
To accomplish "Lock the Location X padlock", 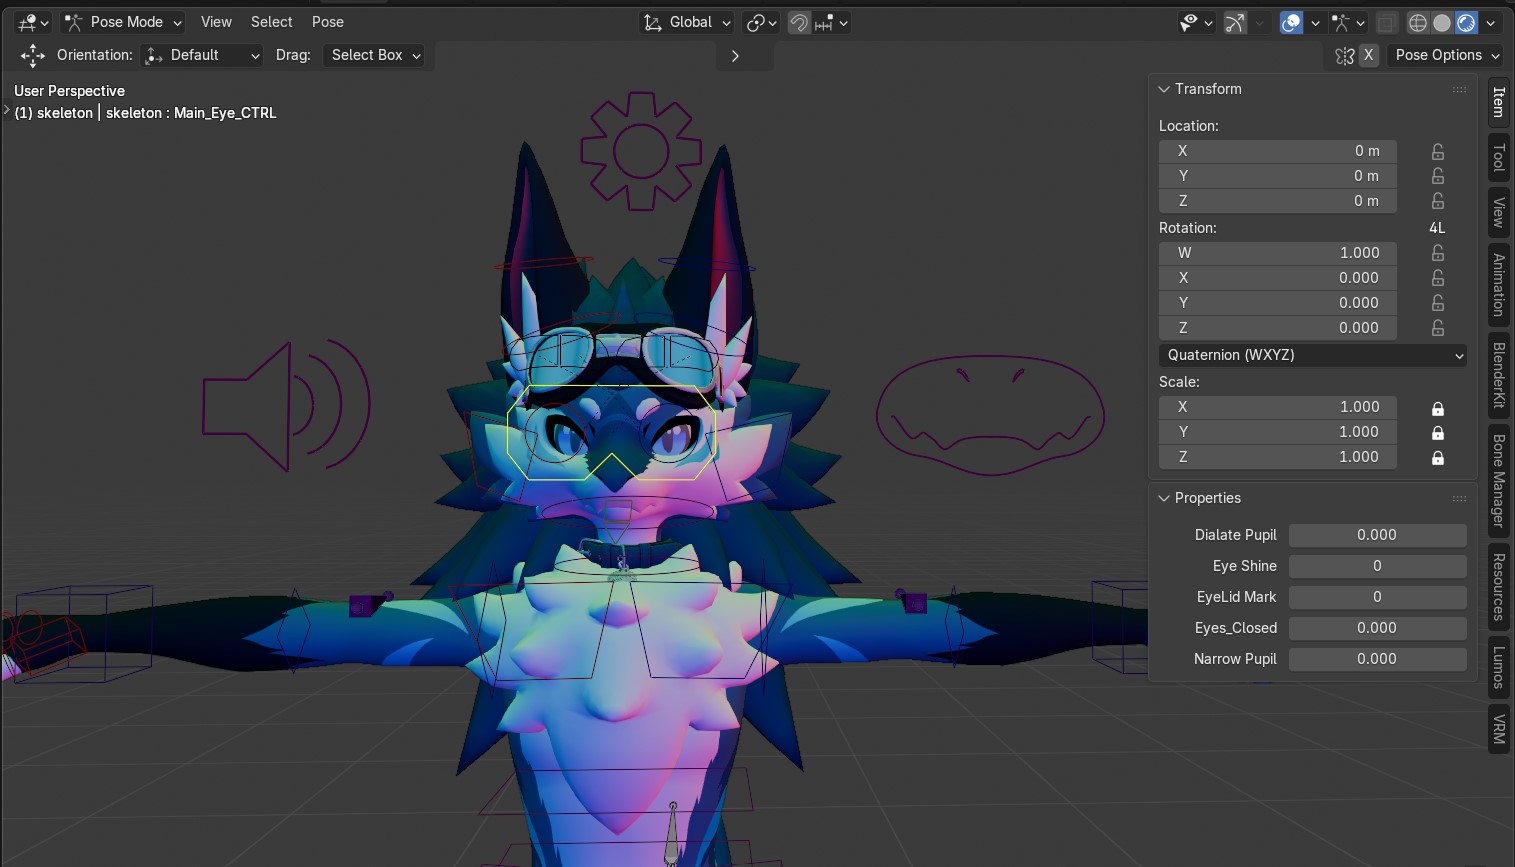I will tap(1437, 151).
